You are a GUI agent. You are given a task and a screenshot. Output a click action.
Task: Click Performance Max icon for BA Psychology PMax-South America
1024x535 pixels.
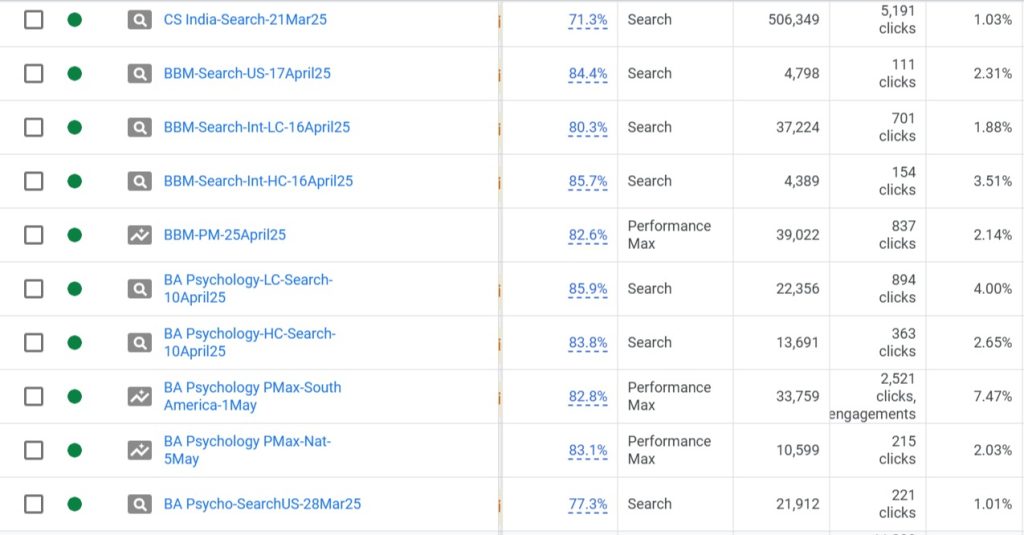pyautogui.click(x=139, y=397)
